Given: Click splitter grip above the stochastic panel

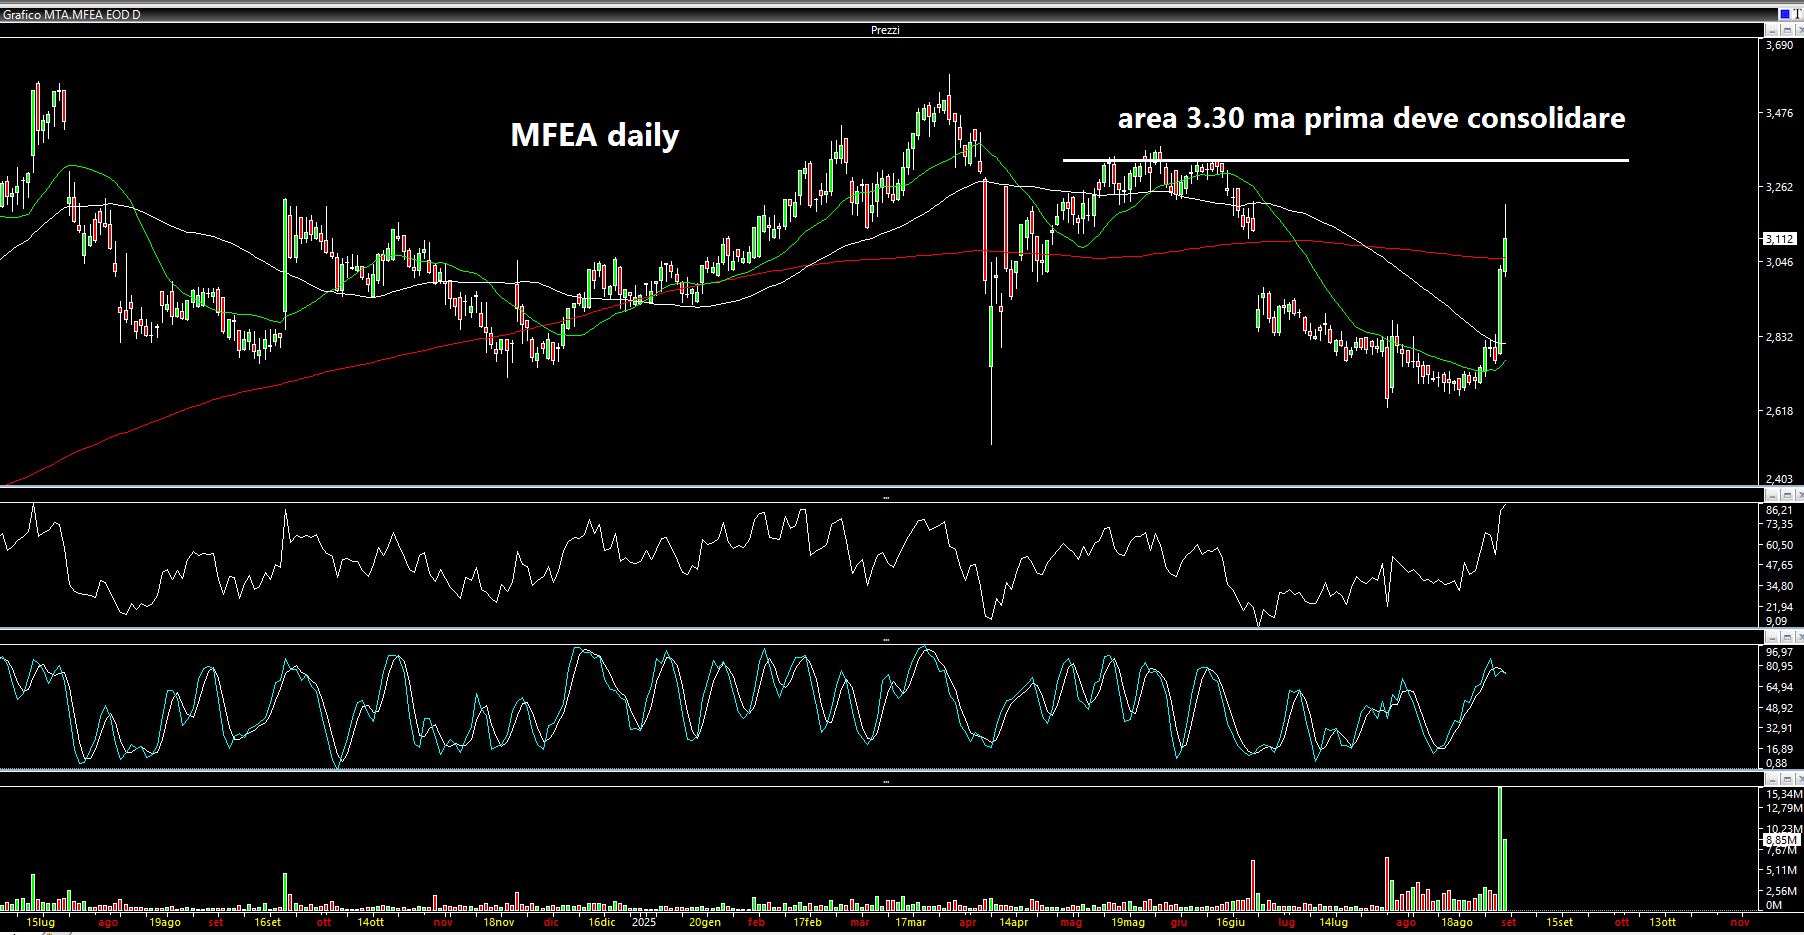Looking at the screenshot, I should tap(886, 639).
